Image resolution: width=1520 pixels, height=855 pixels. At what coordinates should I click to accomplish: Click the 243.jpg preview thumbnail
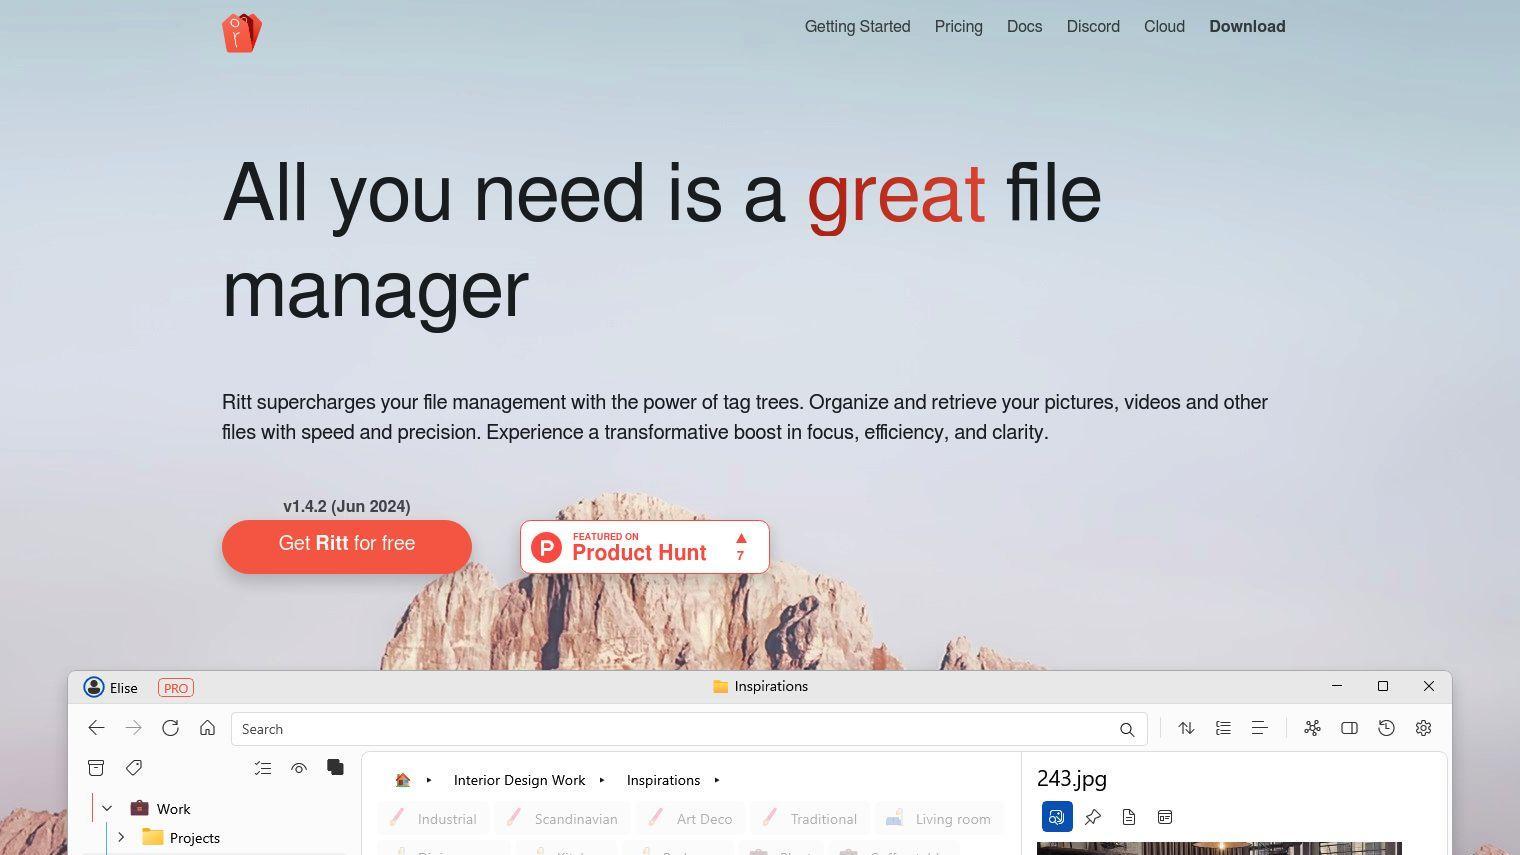click(1219, 849)
